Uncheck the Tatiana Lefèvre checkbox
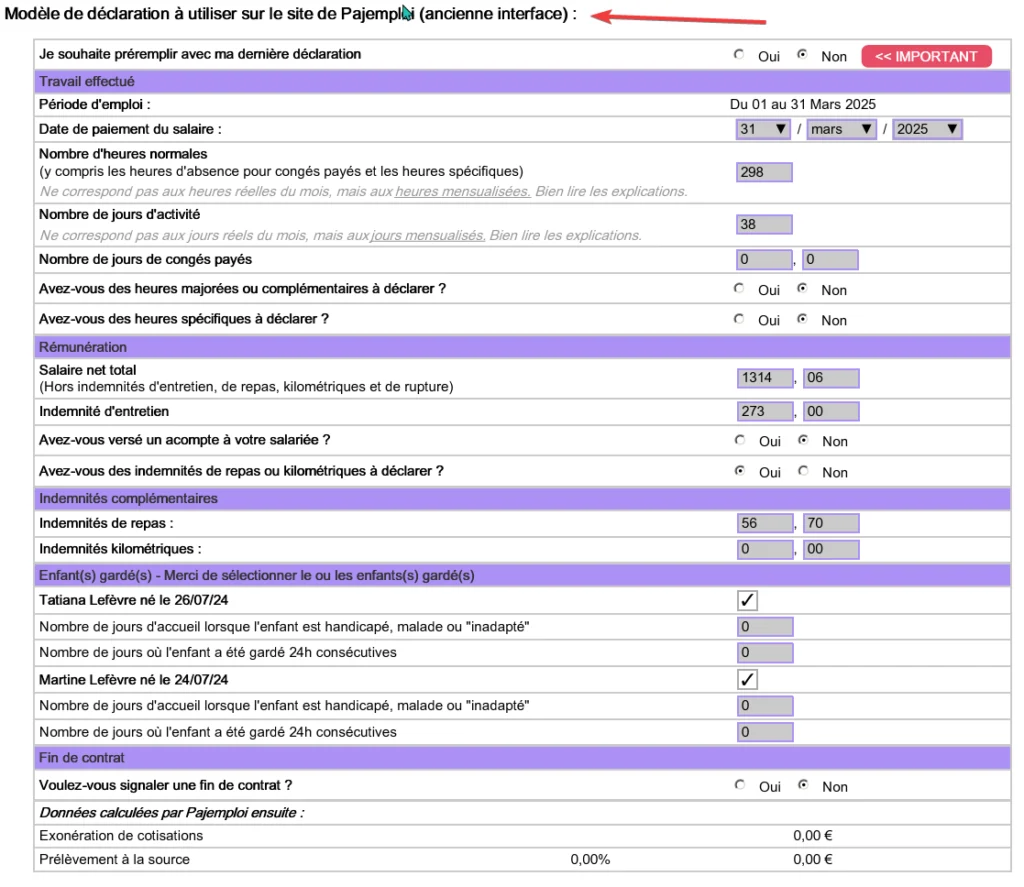The image size is (1024, 887). 747,600
